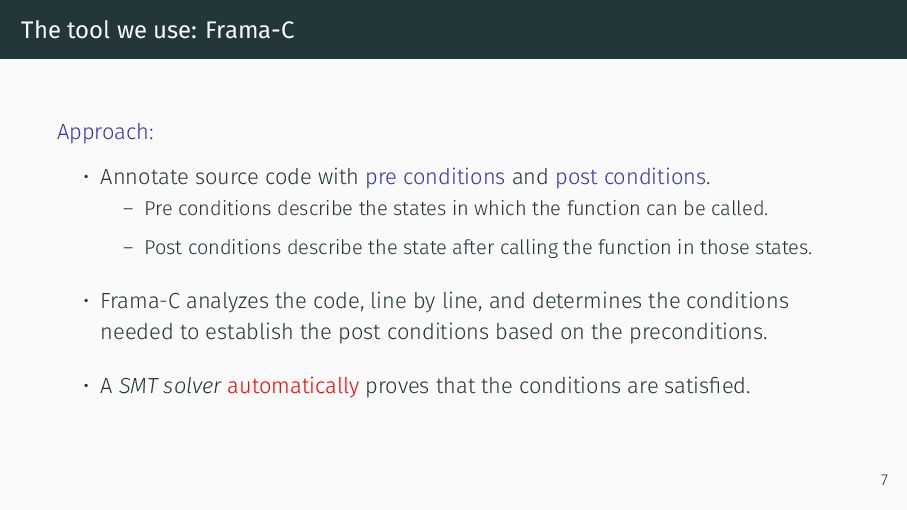Click the word 'Frama-C' in the title bar

(250, 30)
